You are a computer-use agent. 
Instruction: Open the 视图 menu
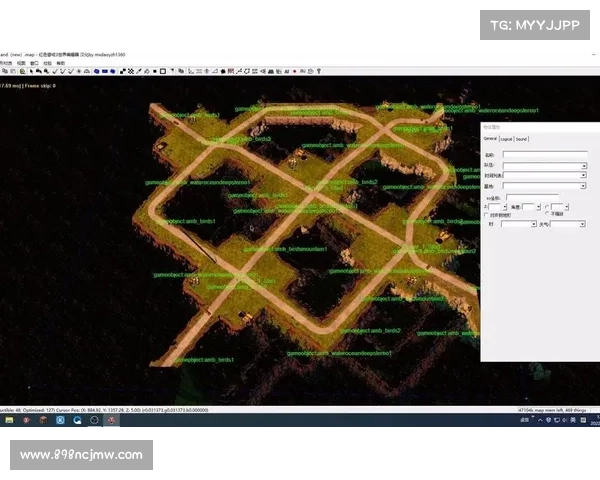click(x=21, y=63)
